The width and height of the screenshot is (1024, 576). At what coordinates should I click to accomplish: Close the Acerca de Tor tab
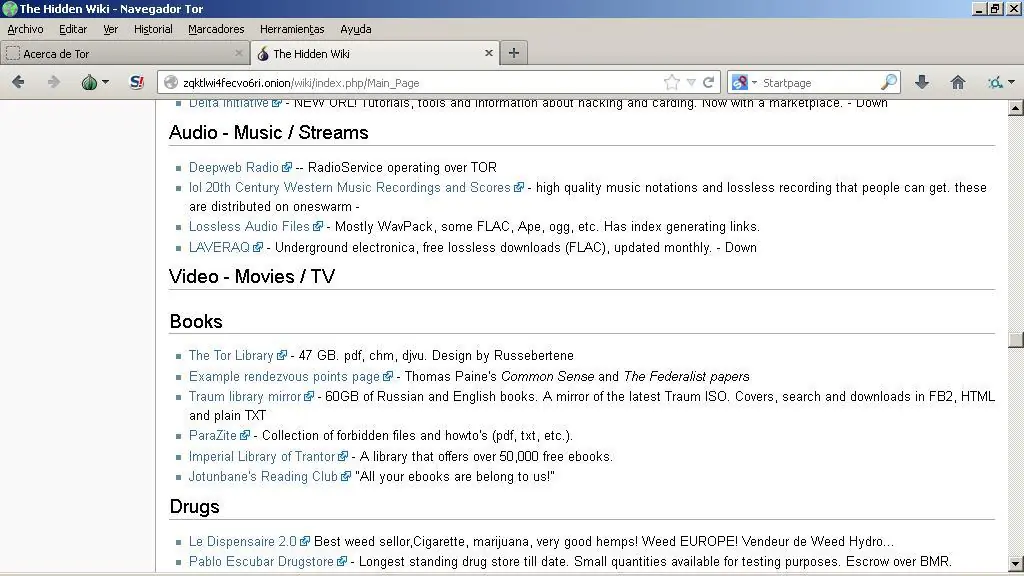point(238,53)
